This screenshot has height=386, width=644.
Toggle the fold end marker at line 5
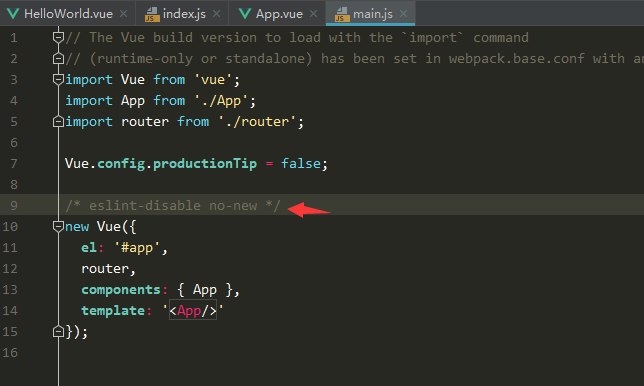(x=58, y=122)
